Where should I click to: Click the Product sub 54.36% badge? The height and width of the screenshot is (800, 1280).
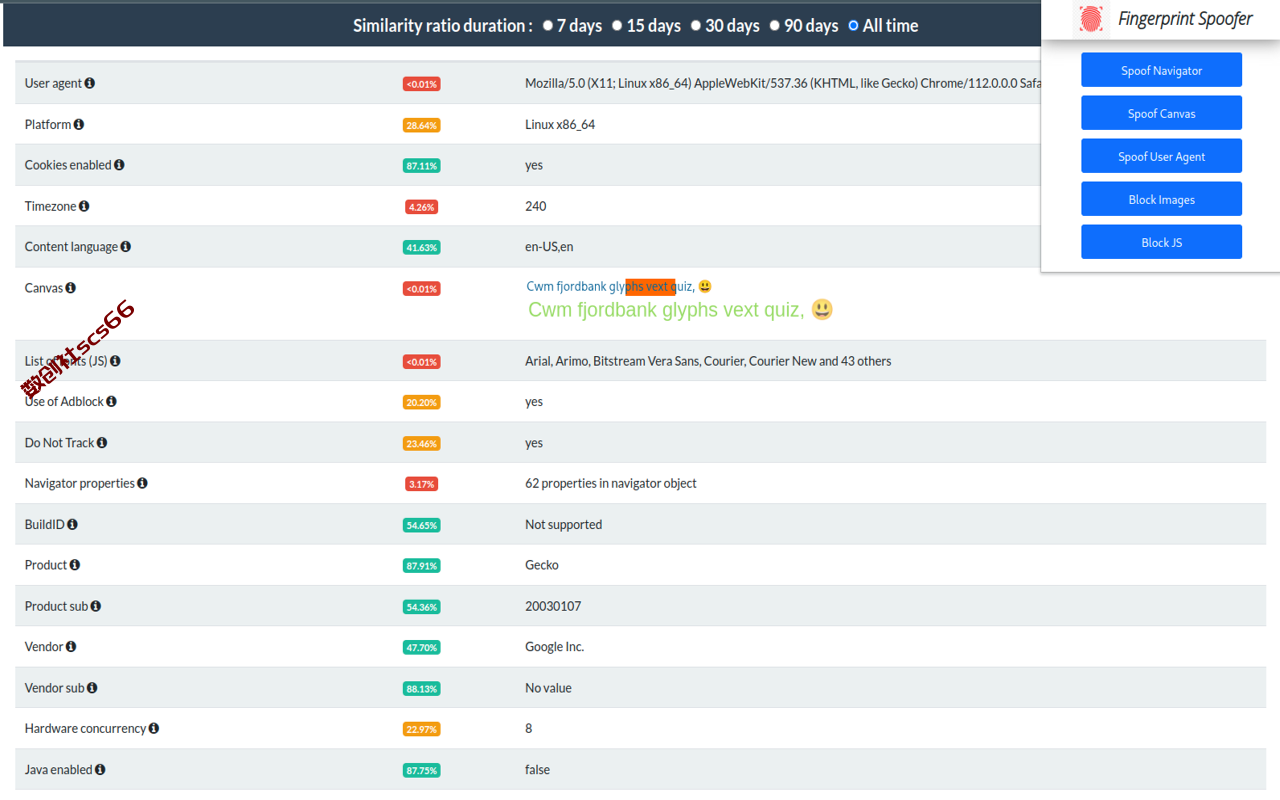[x=421, y=607]
